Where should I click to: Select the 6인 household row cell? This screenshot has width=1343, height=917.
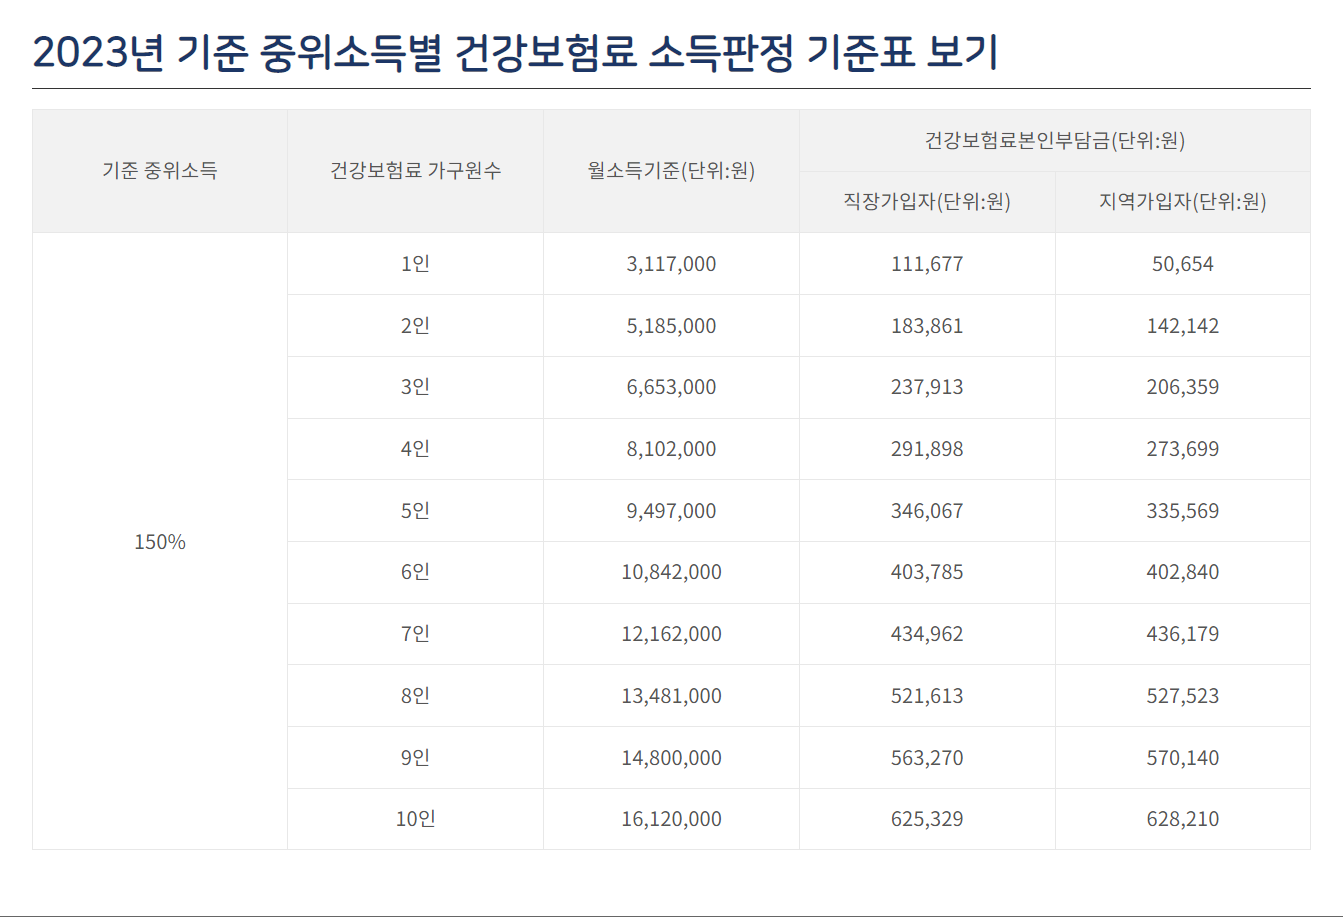point(416,572)
